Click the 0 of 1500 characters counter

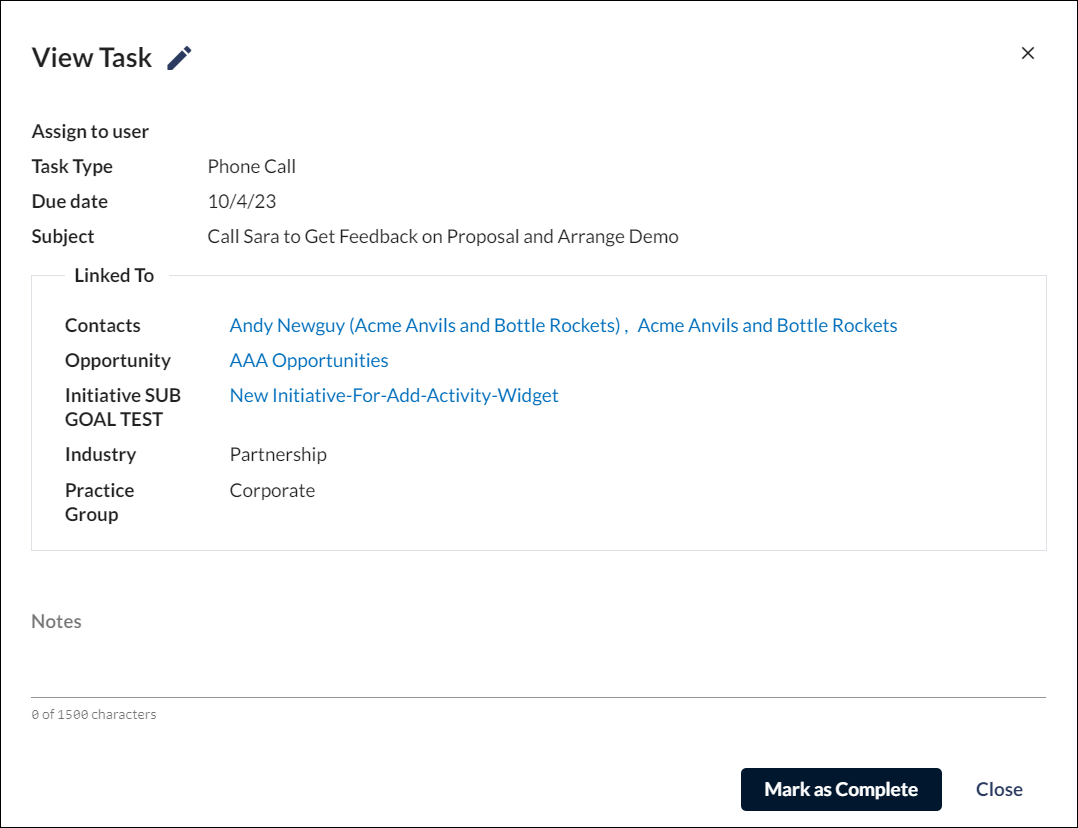[94, 715]
